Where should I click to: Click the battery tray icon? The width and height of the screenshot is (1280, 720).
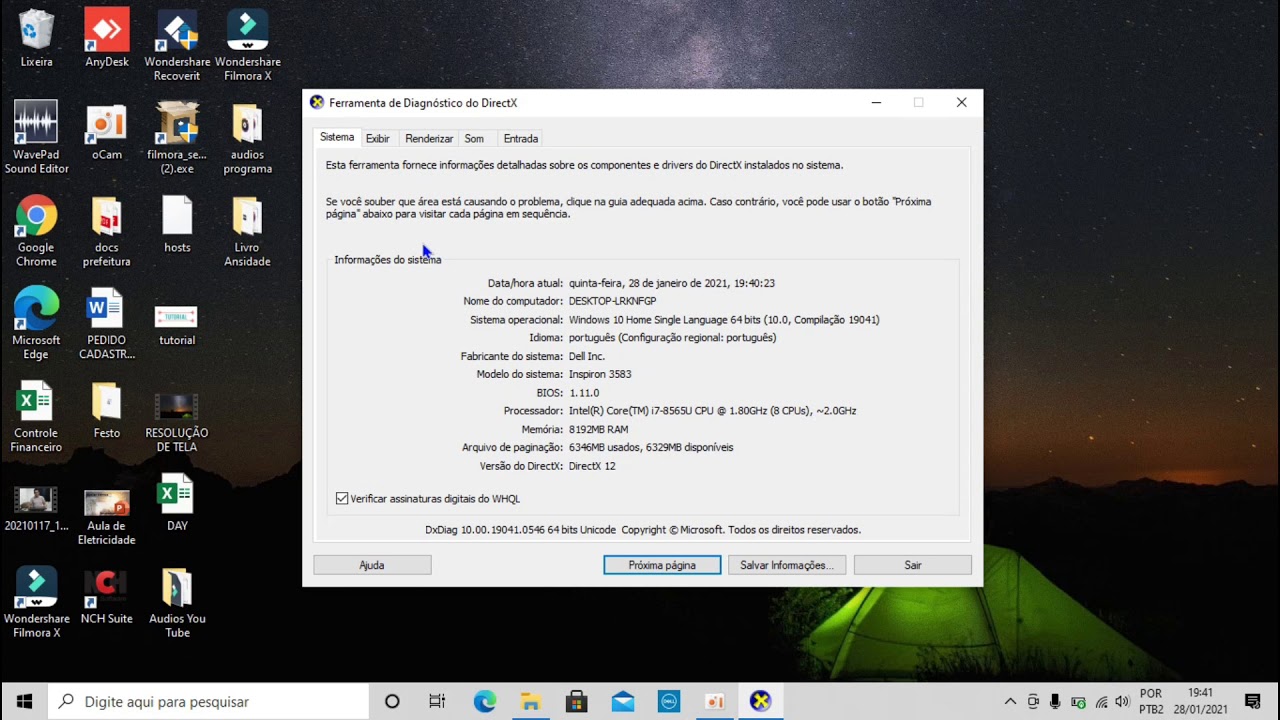point(1079,701)
